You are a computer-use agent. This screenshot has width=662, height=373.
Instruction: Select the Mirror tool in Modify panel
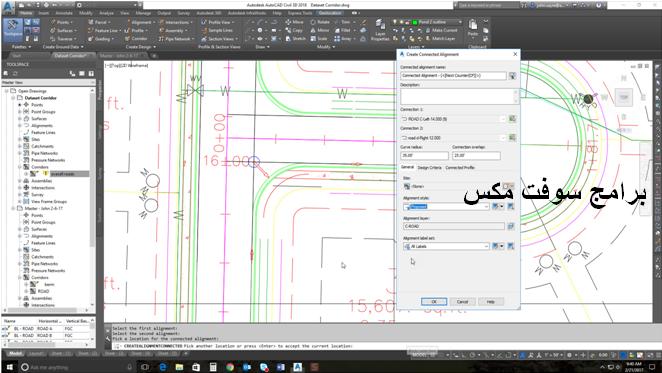[x=320, y=30]
